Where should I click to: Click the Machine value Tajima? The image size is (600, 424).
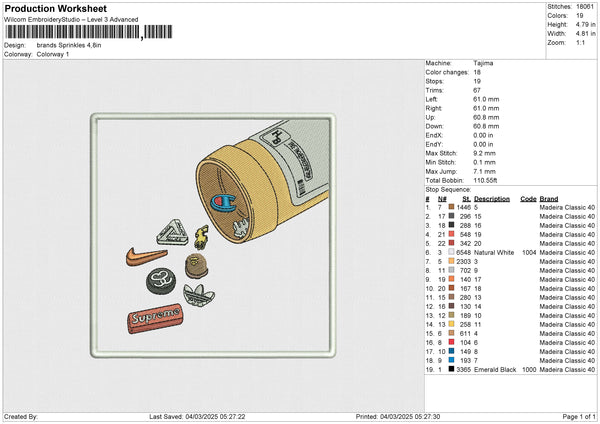click(x=483, y=63)
